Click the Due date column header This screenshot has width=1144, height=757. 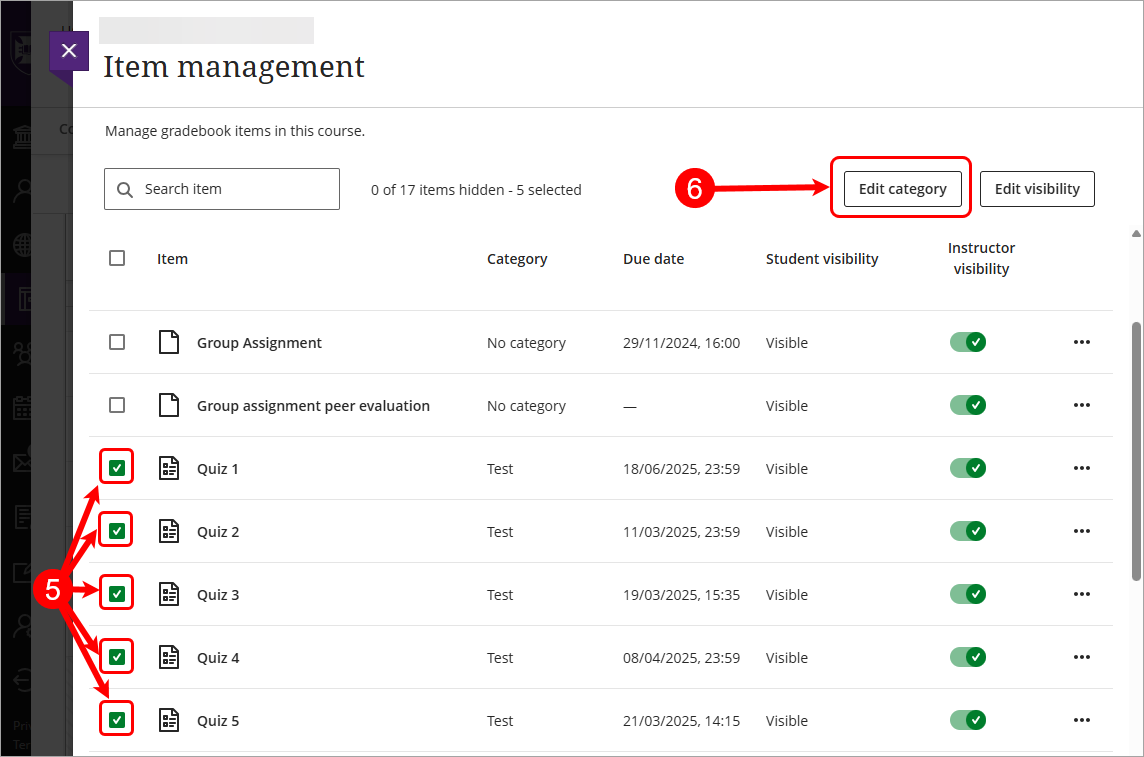click(653, 259)
